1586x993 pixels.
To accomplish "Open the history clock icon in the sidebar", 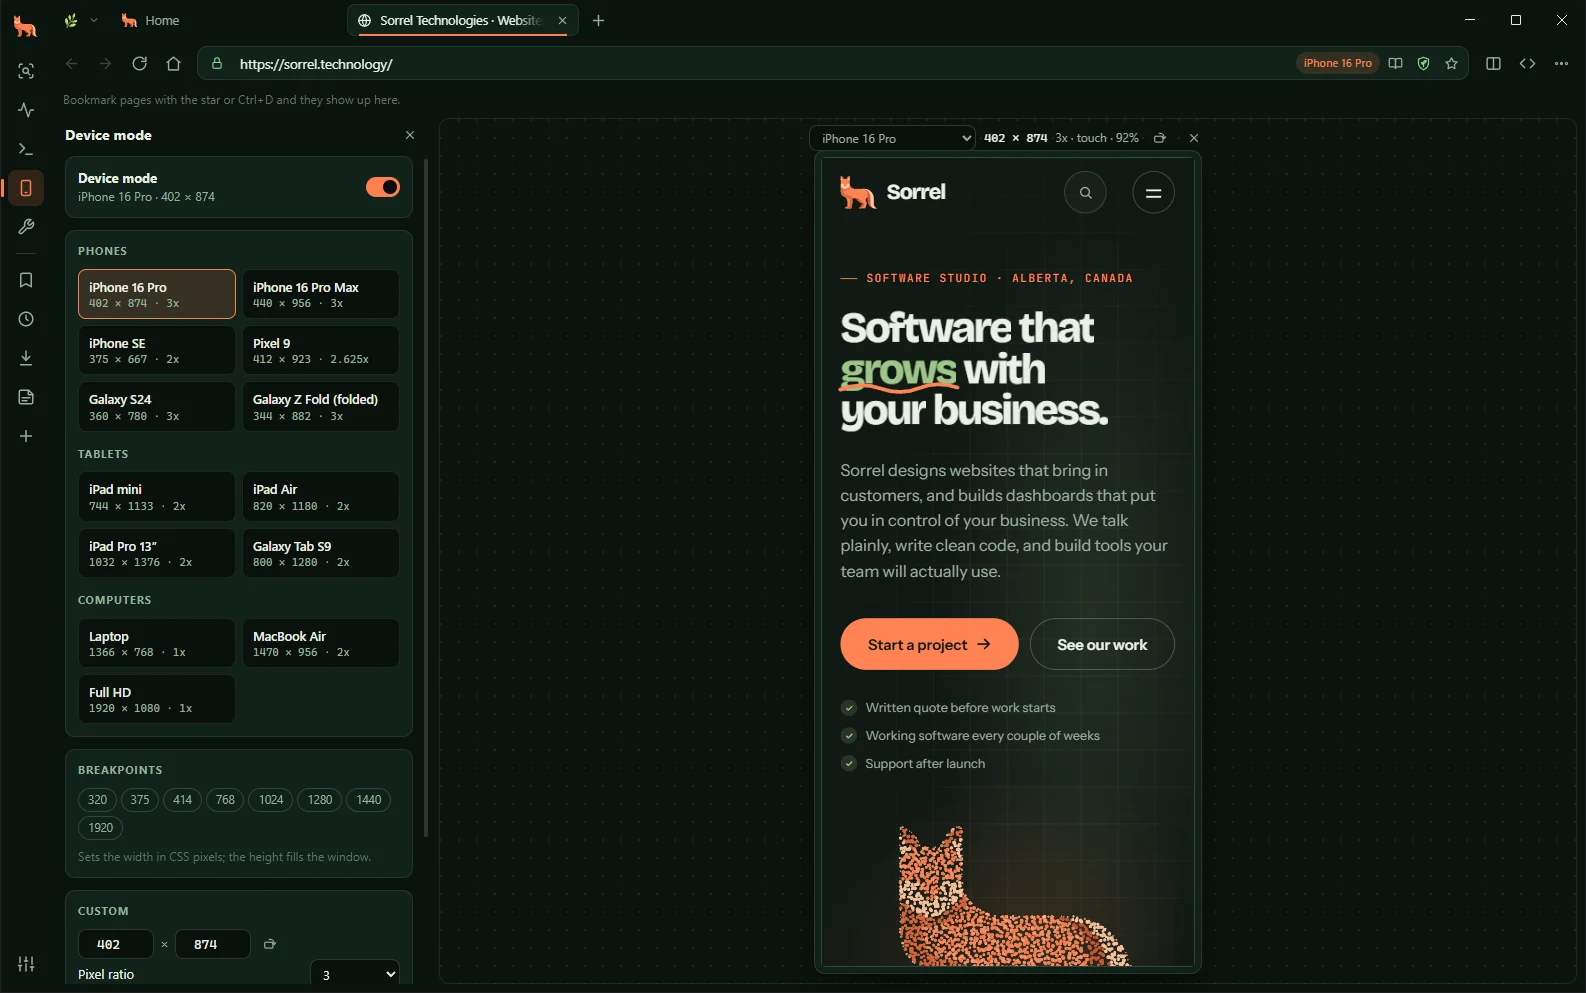I will tap(26, 319).
